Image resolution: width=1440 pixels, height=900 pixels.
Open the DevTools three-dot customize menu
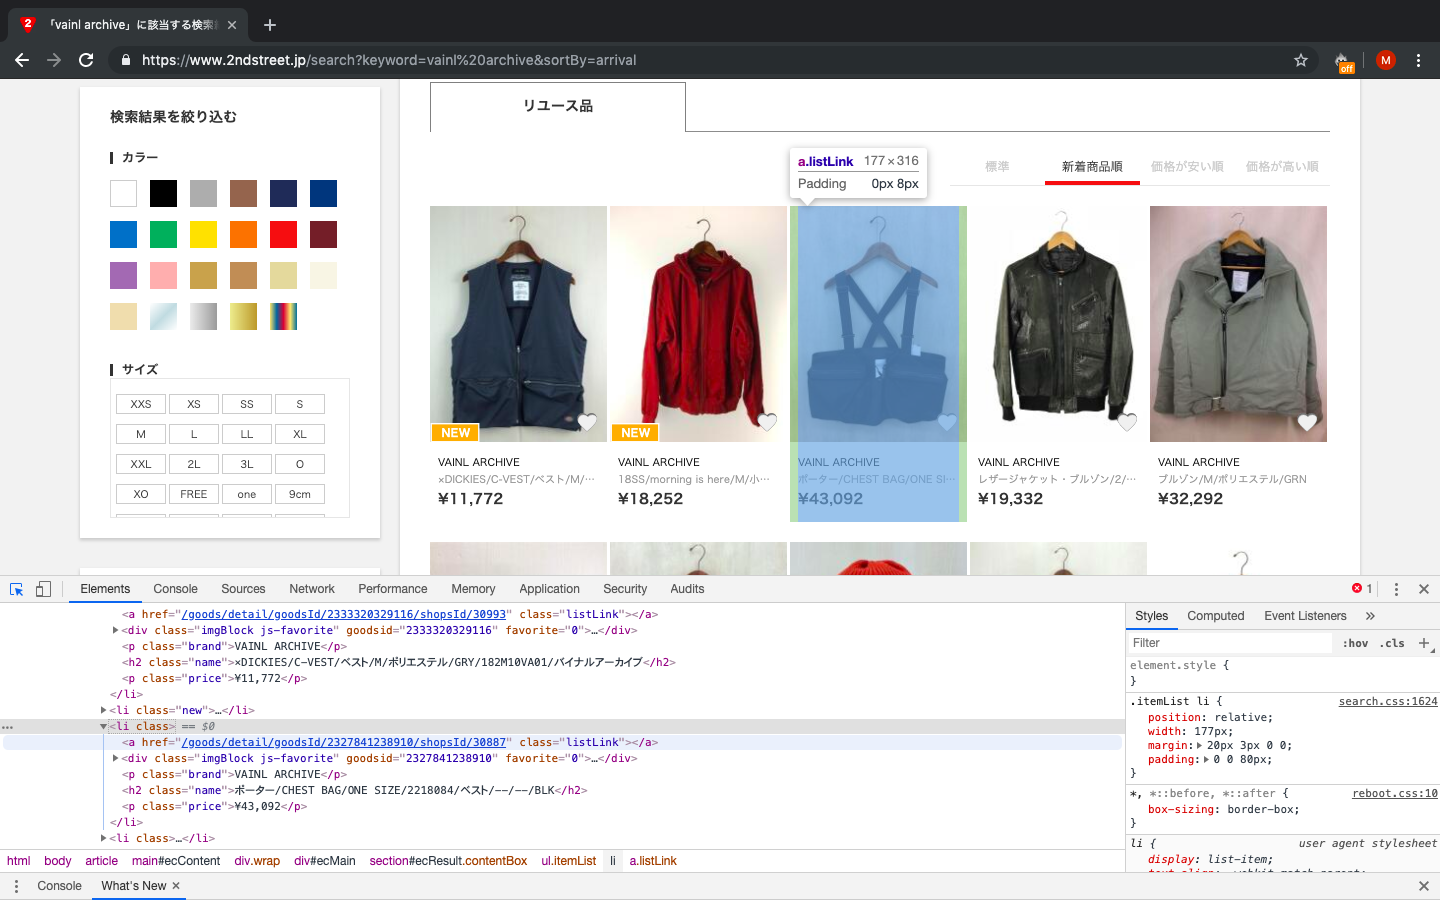(x=1396, y=589)
